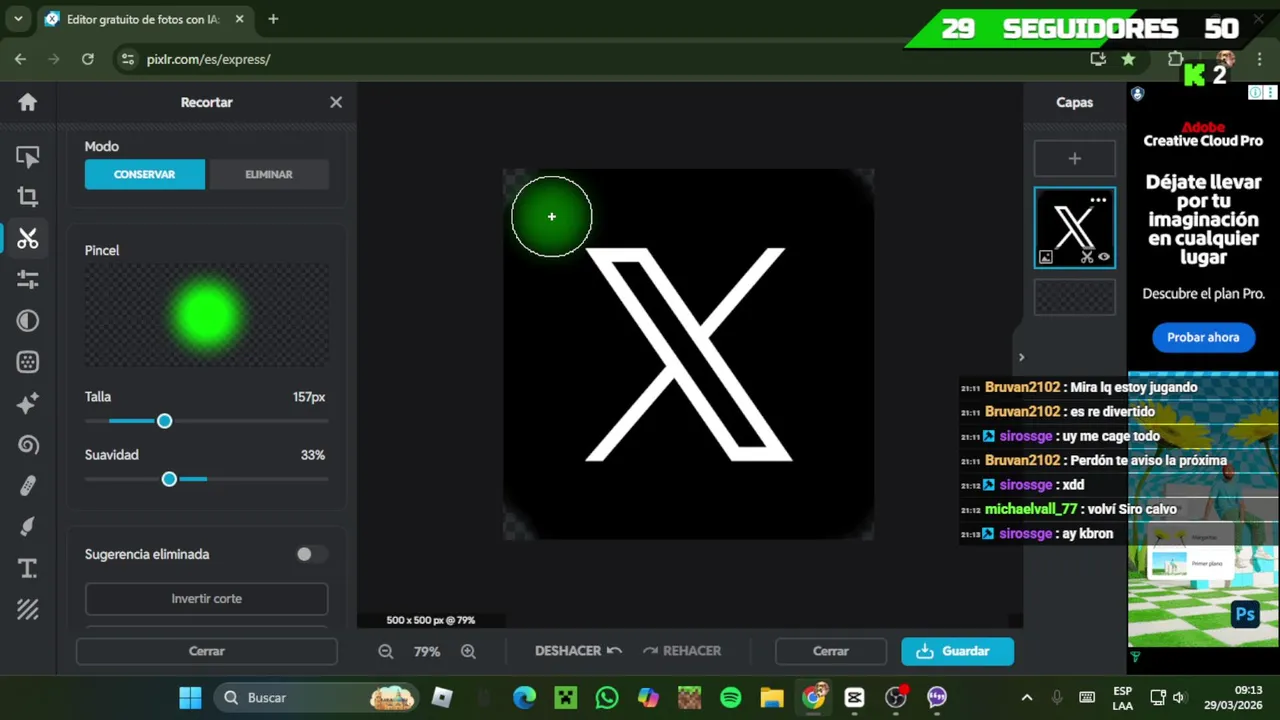Collapse the Capas panel arrow
This screenshot has width=1280, height=720.
[1021, 357]
